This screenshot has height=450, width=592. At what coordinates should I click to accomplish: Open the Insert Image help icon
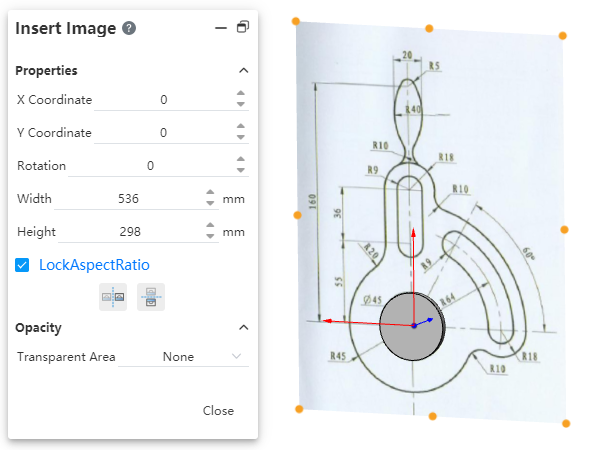(x=129, y=28)
